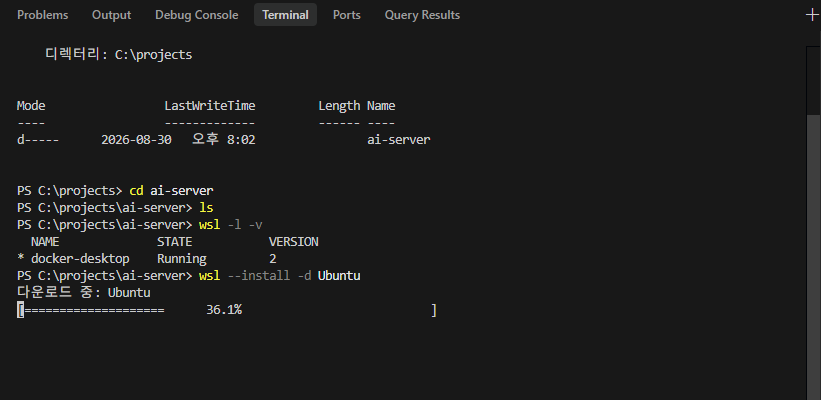Click the LastWriteTime column header
The image size is (821, 400).
click(x=209, y=106)
